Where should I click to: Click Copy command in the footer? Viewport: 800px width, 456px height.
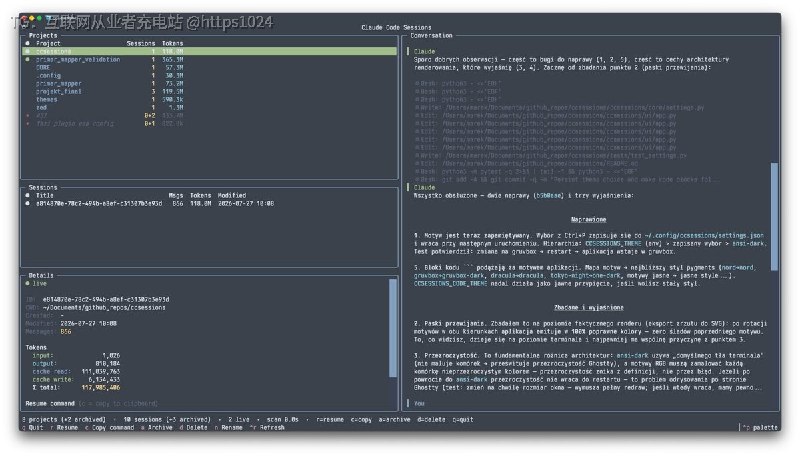[x=109, y=428]
